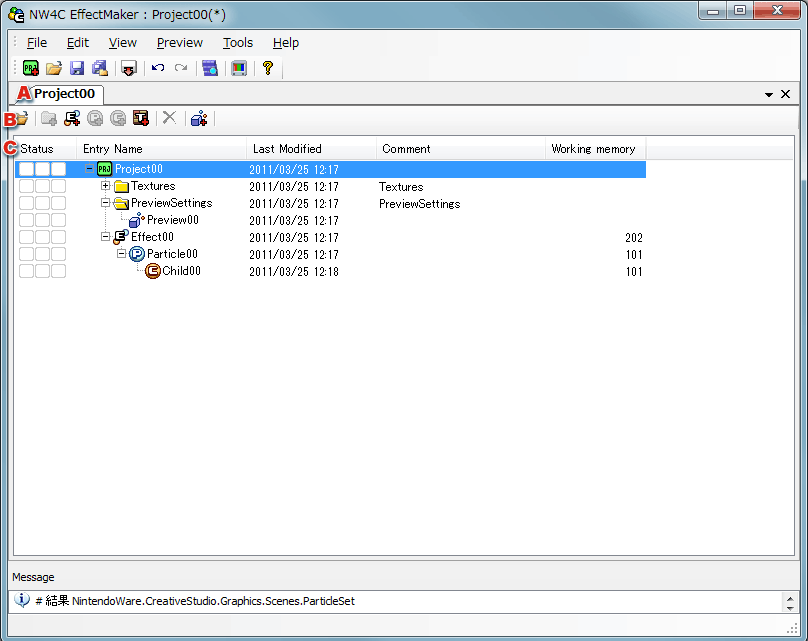Redo the last undone action
Screen dimensions: 808x641
tap(181, 68)
